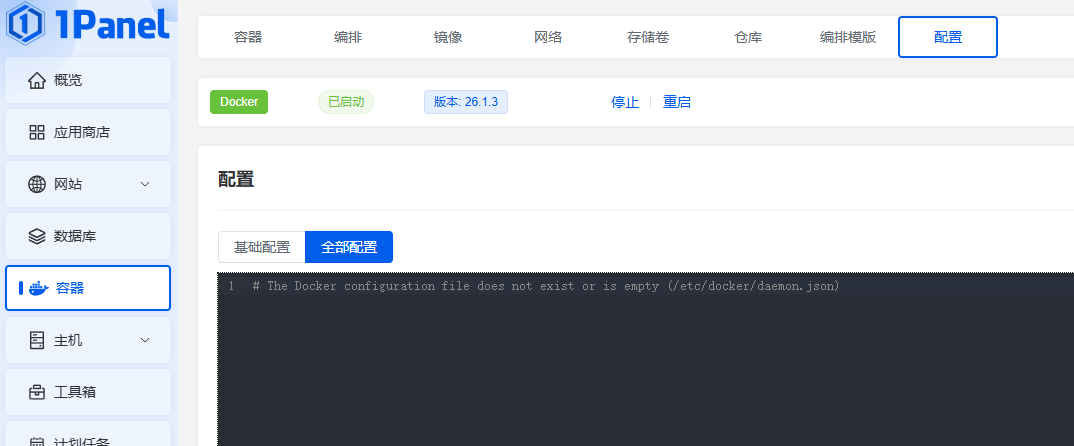Click inside the daemon.json code editor

pos(640,370)
